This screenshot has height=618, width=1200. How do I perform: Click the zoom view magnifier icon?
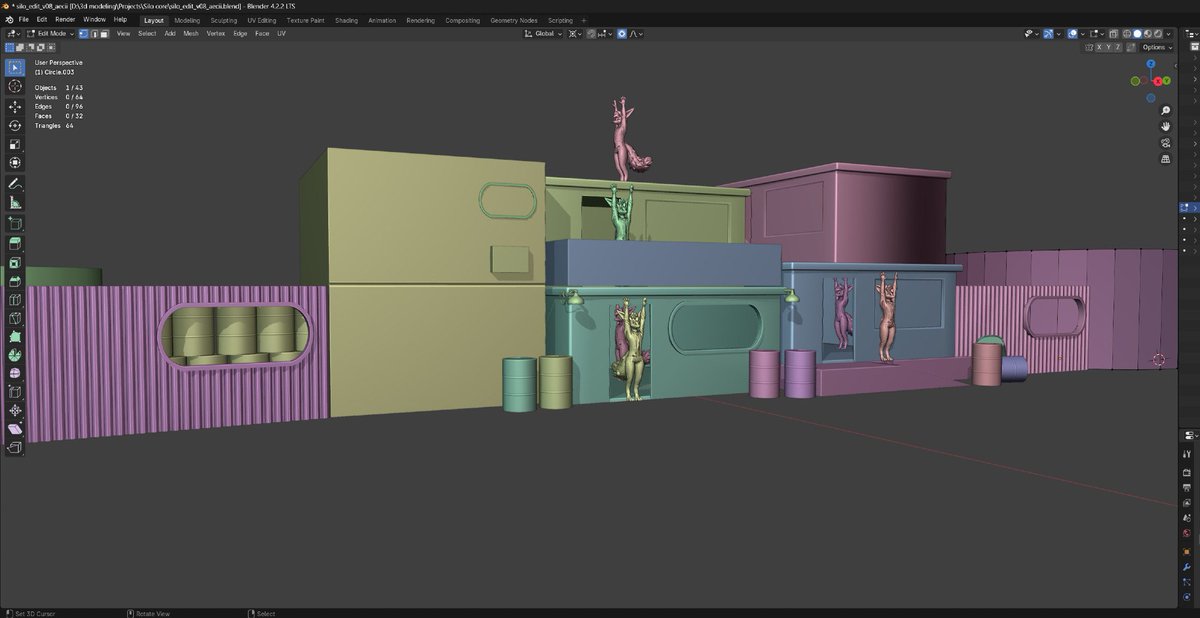tap(1166, 110)
